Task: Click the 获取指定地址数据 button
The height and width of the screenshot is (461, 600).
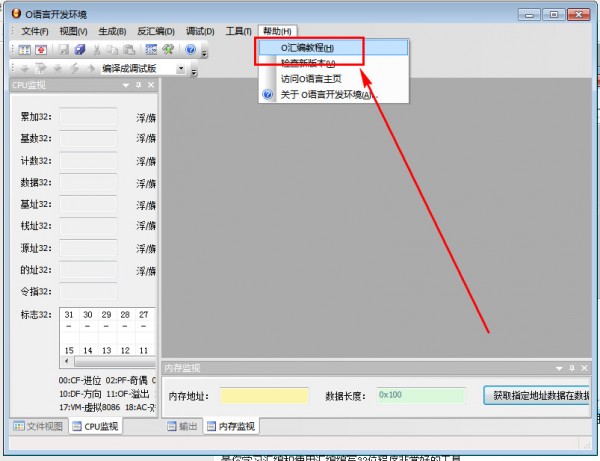Action: [x=536, y=395]
